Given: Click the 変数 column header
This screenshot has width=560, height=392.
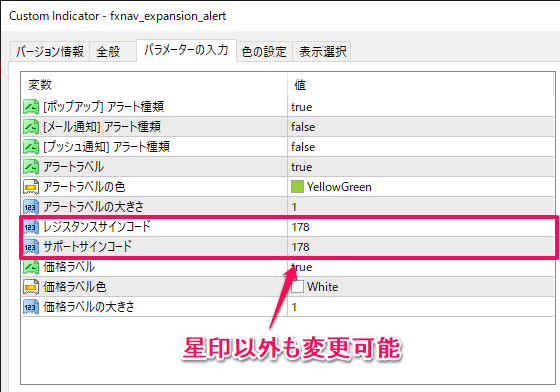Looking at the screenshot, I should [40, 85].
